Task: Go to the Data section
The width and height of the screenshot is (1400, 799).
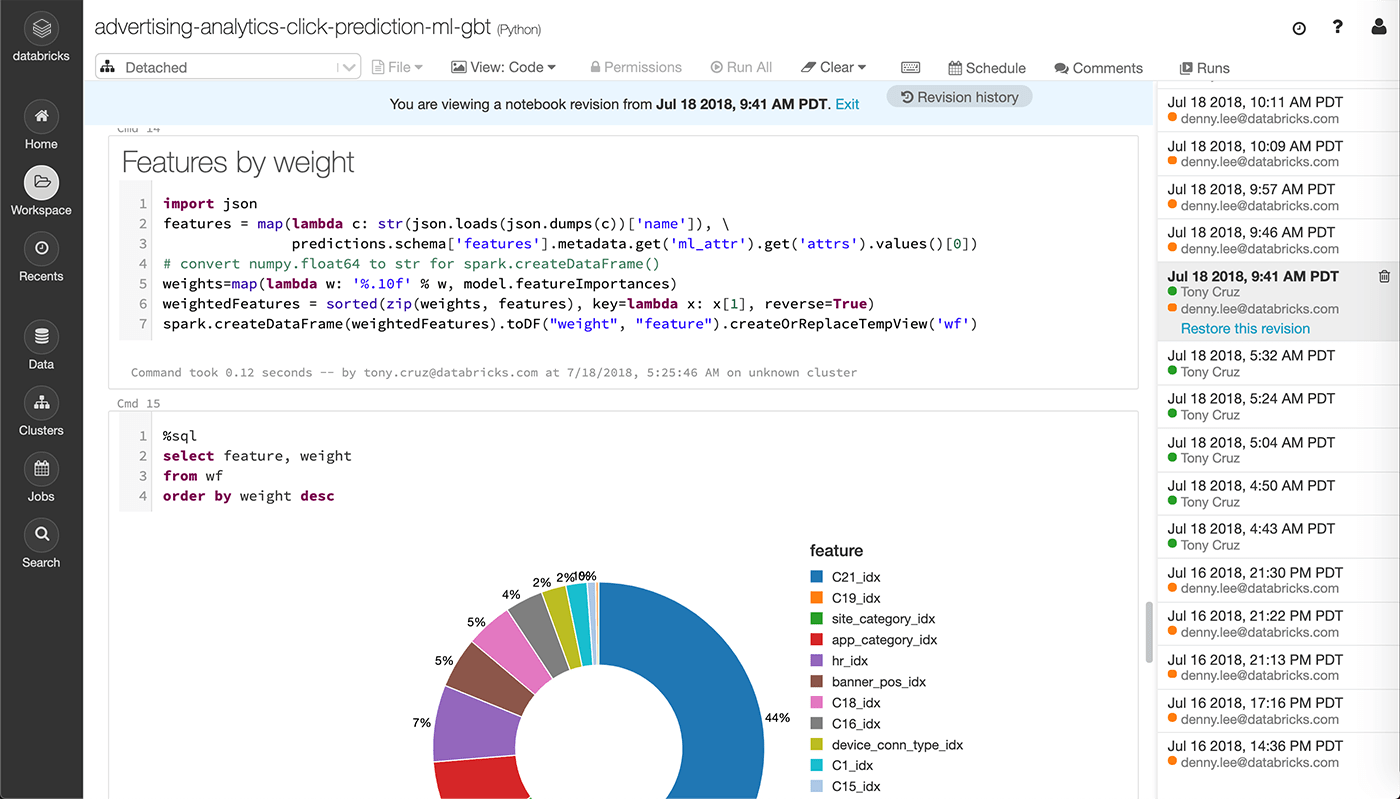Action: click(41, 337)
